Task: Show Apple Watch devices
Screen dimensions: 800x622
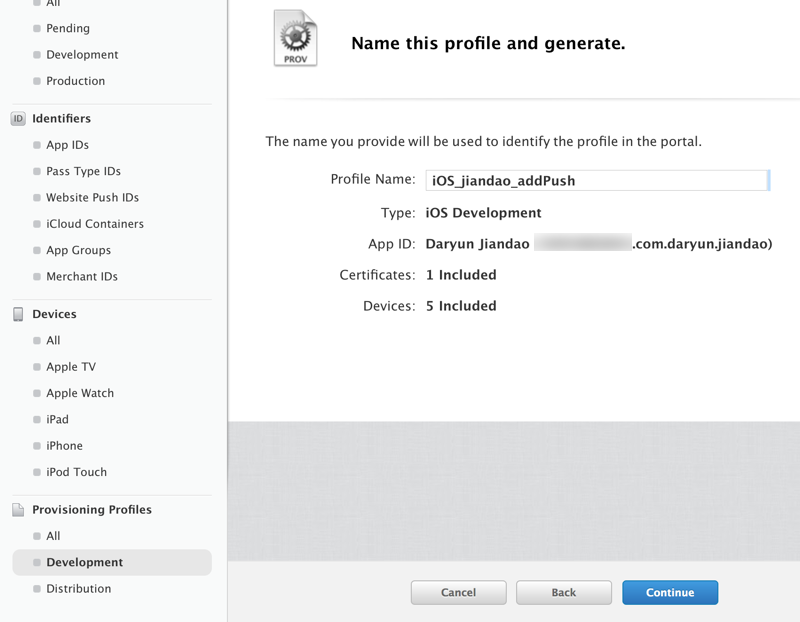Action: (x=80, y=393)
